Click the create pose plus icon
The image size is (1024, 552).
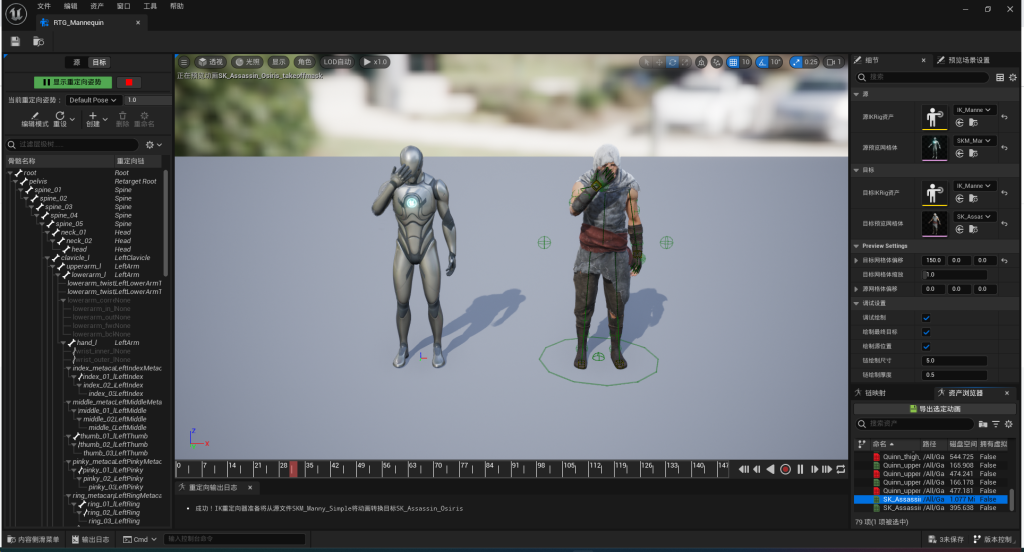click(93, 116)
